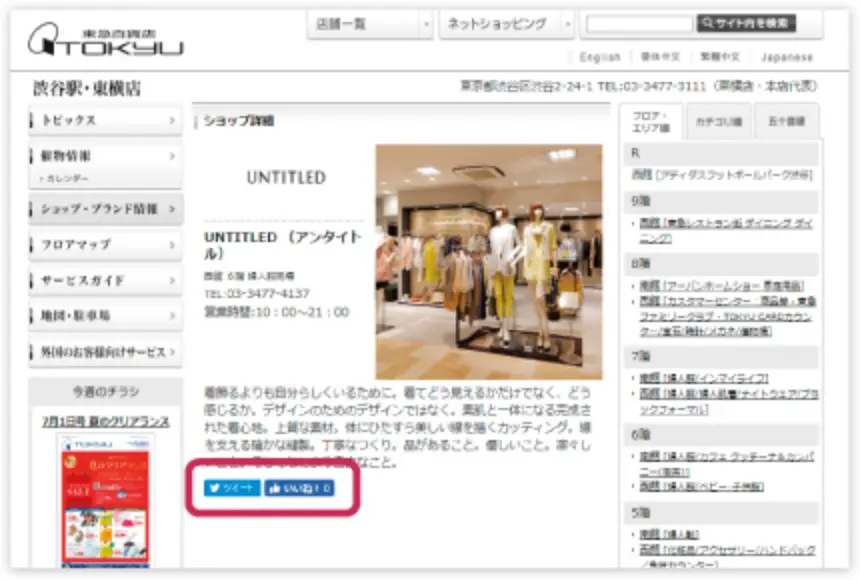Click the サイト内を検索 search button
The height and width of the screenshot is (580, 860).
point(760,23)
